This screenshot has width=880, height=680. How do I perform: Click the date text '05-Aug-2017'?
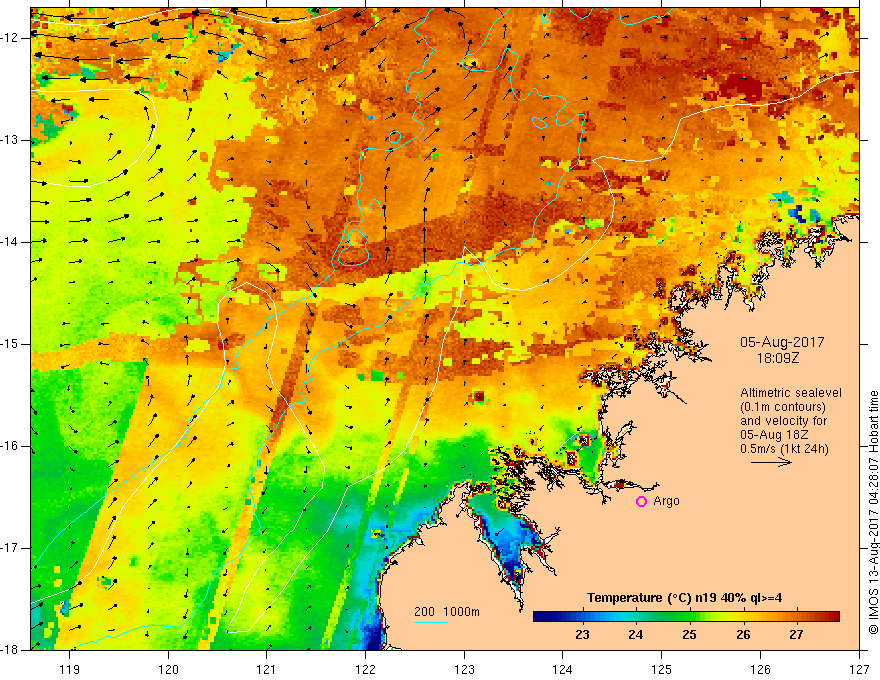(782, 342)
